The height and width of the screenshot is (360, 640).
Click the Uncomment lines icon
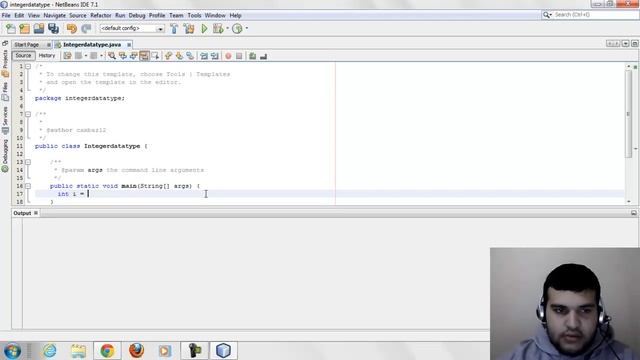263,56
